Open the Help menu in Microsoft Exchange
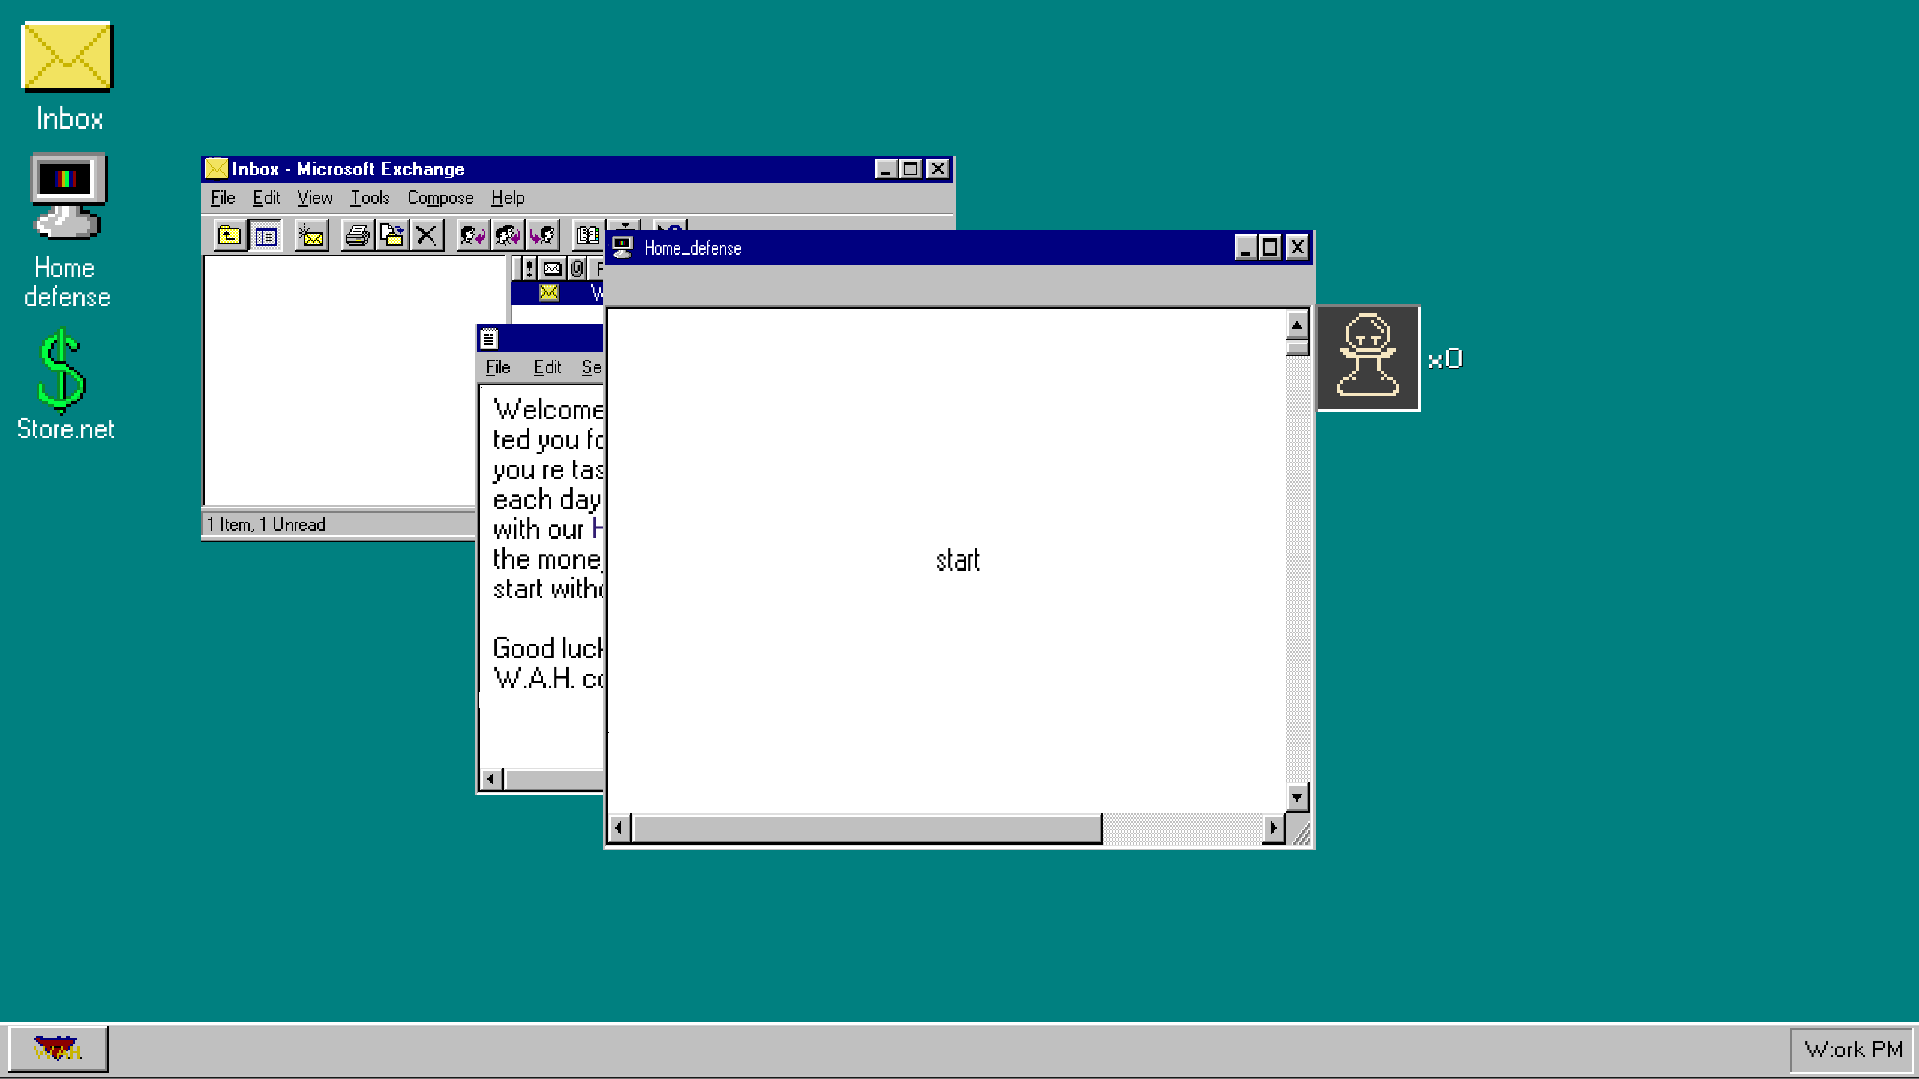Screen dimensions: 1919x1079 pyautogui.click(x=508, y=198)
